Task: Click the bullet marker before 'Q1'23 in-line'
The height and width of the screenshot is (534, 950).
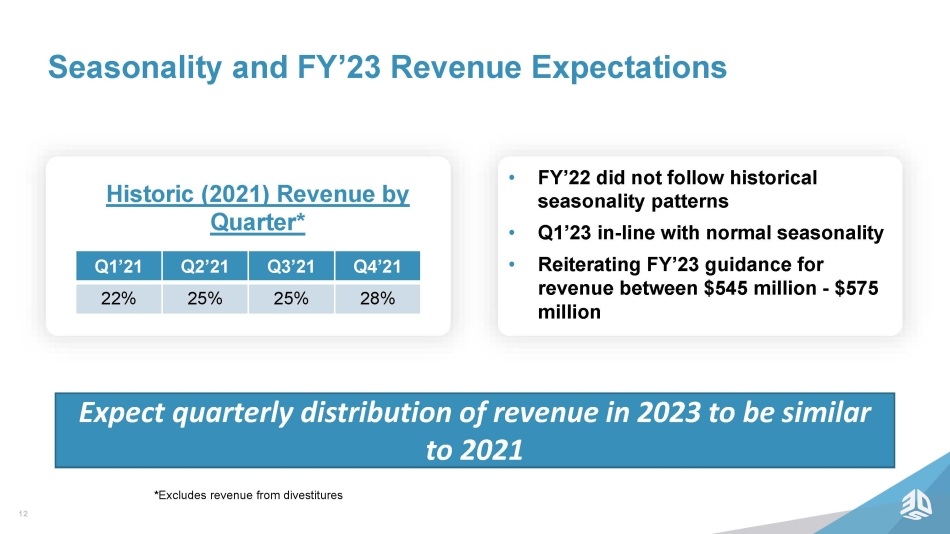Action: pos(512,235)
